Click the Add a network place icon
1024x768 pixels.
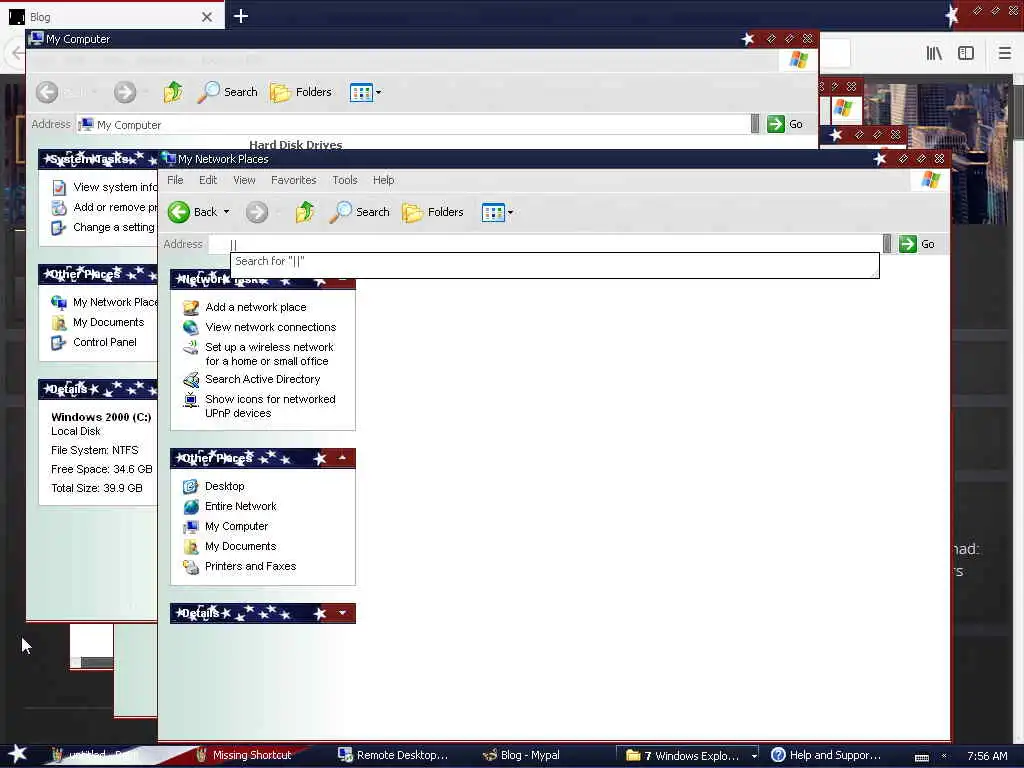(x=191, y=307)
